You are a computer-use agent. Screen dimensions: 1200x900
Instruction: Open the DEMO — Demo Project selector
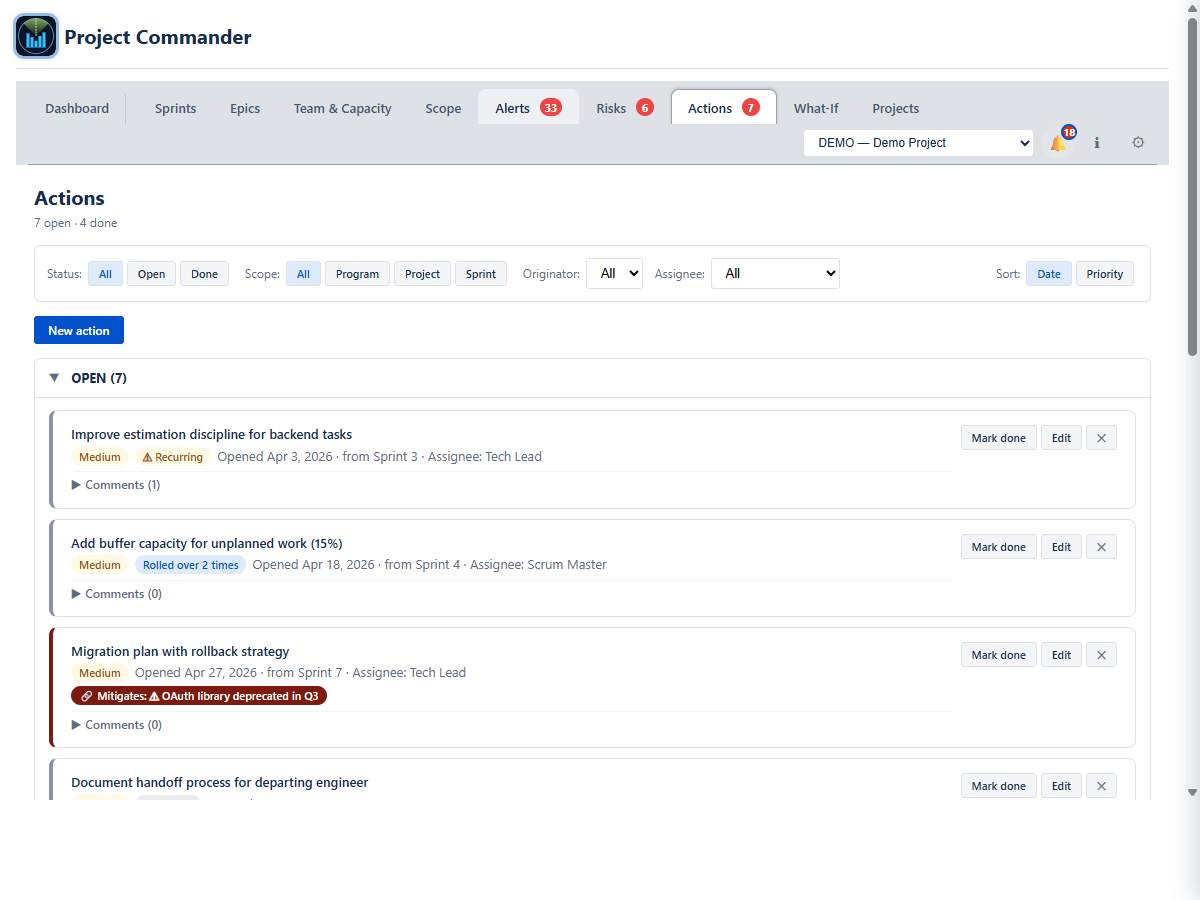[x=918, y=143]
